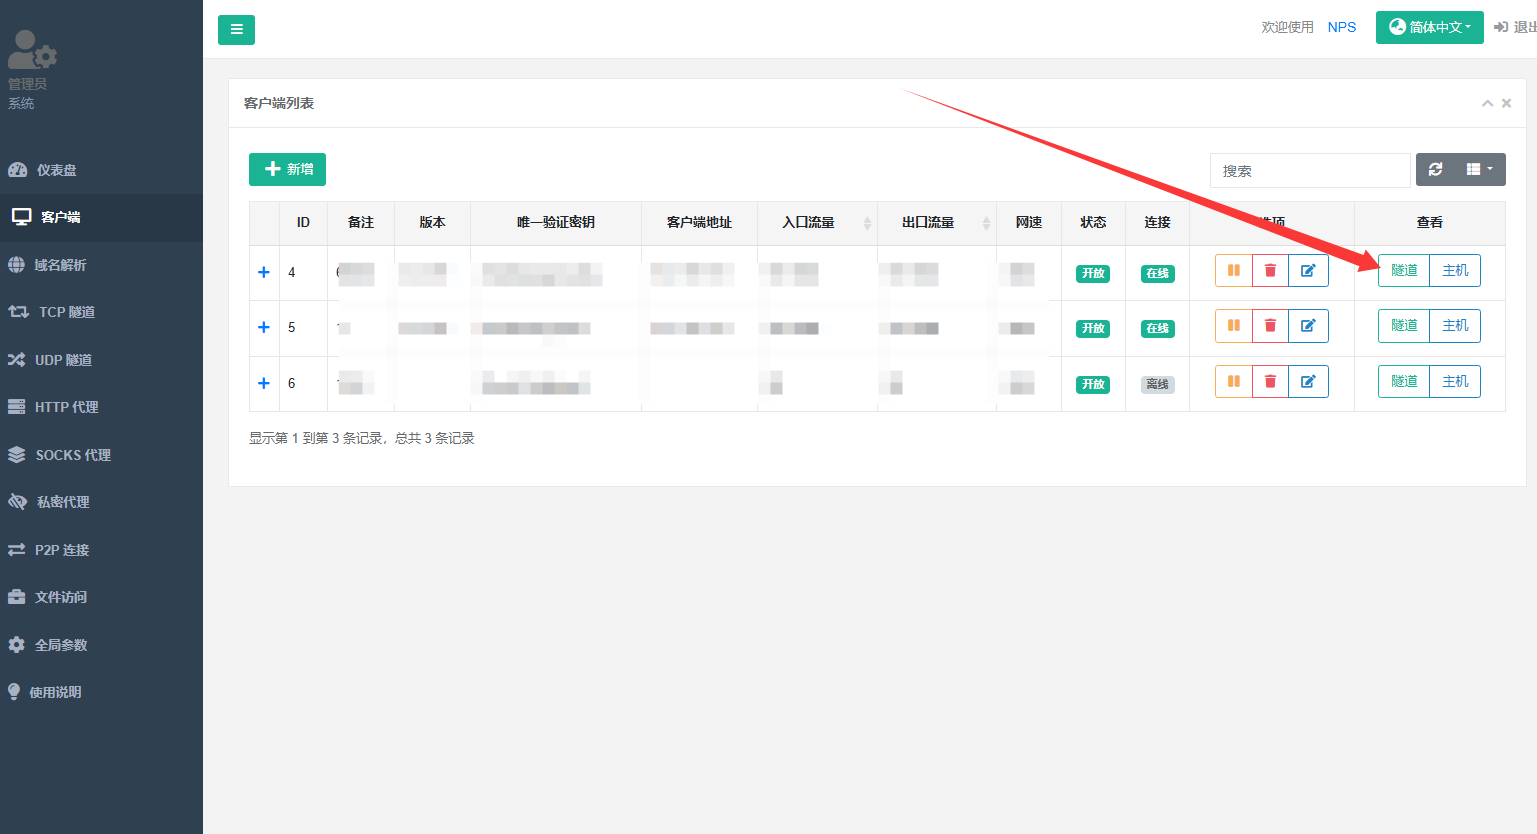View 隧道 for client ID 4
1537x834 pixels.
[1403, 271]
